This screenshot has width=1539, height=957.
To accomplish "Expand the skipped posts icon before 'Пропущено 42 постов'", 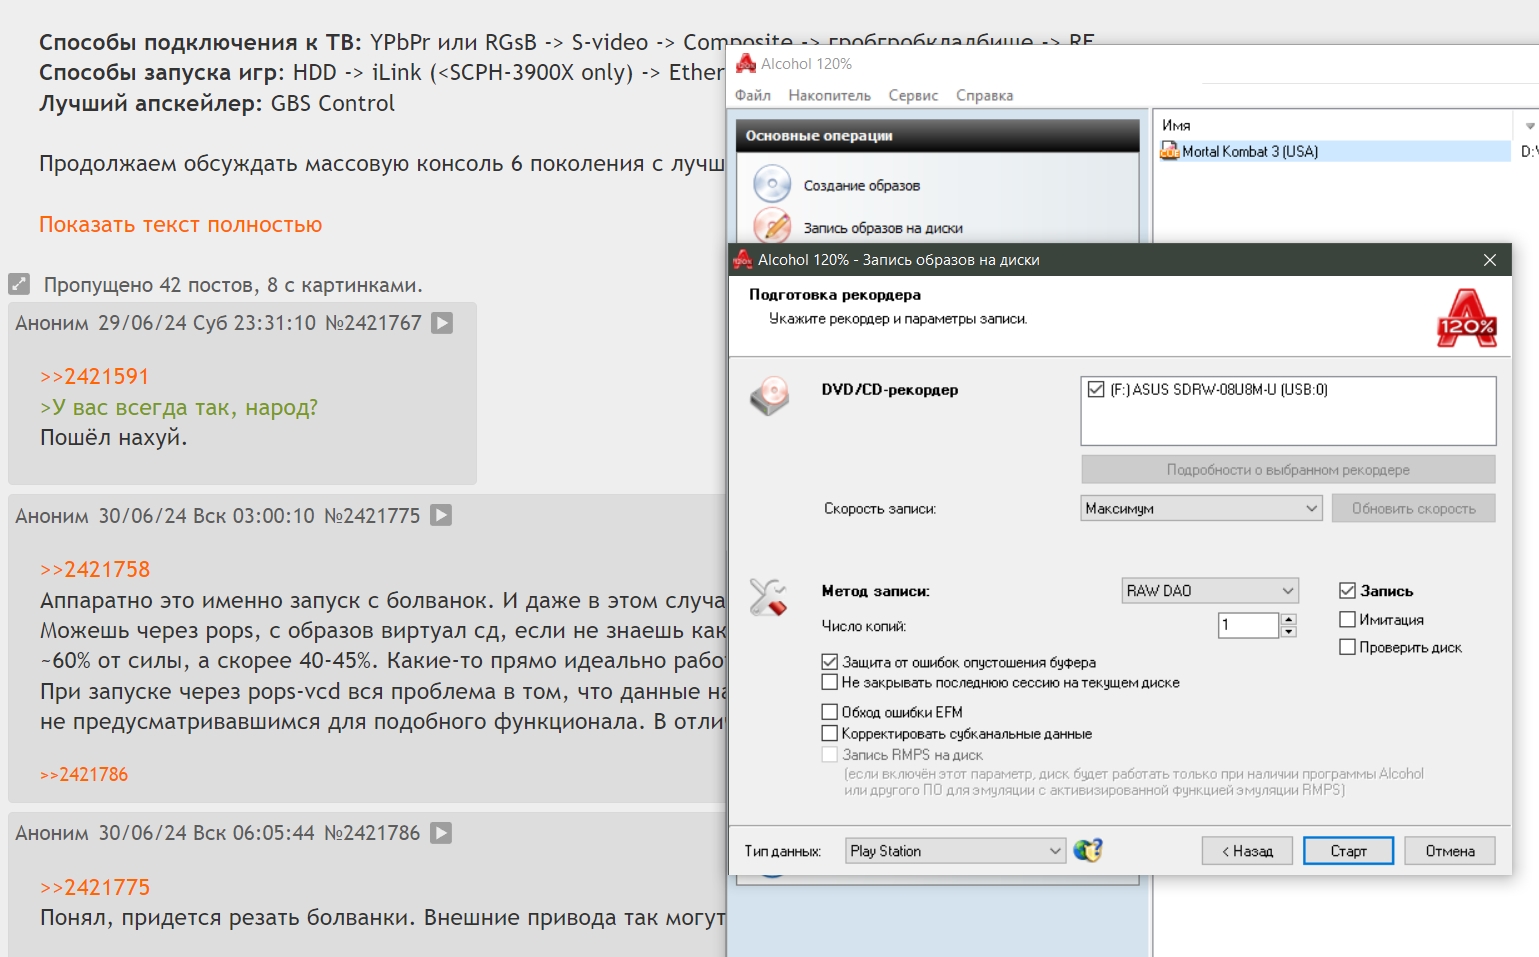I will pos(19,284).
